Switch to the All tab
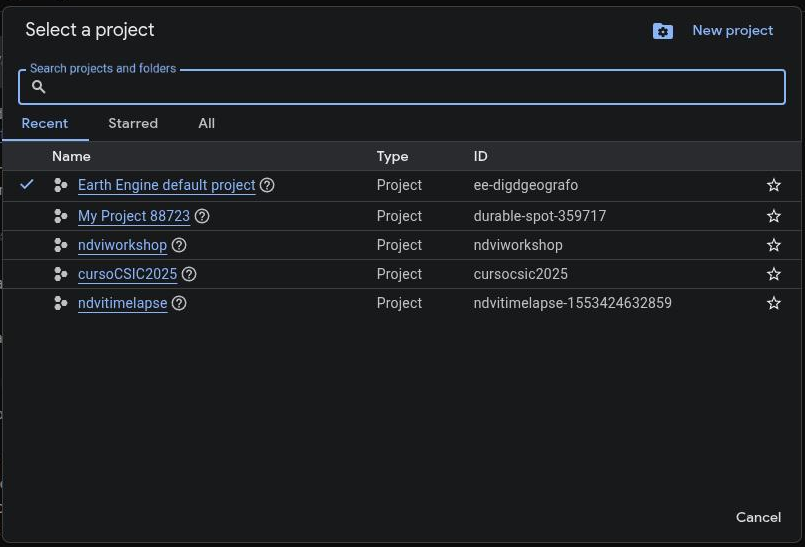The image size is (805, 547). click(206, 123)
